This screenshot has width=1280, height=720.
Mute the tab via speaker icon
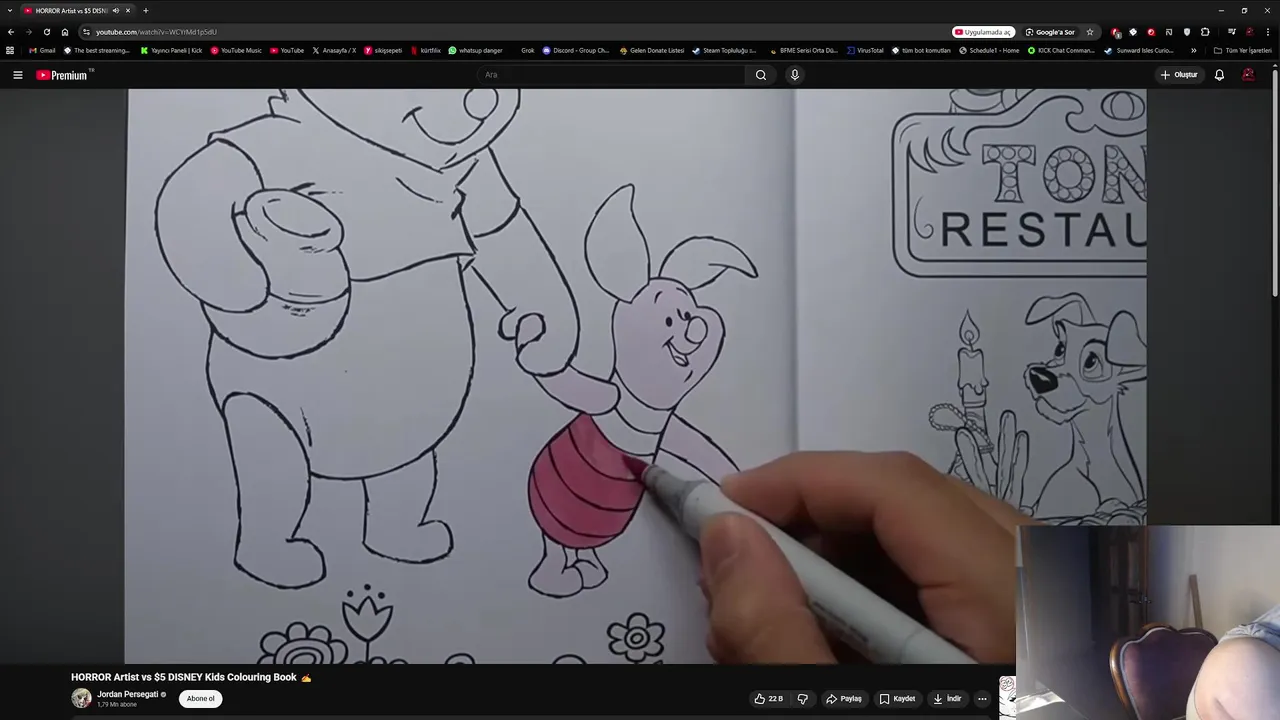115,11
